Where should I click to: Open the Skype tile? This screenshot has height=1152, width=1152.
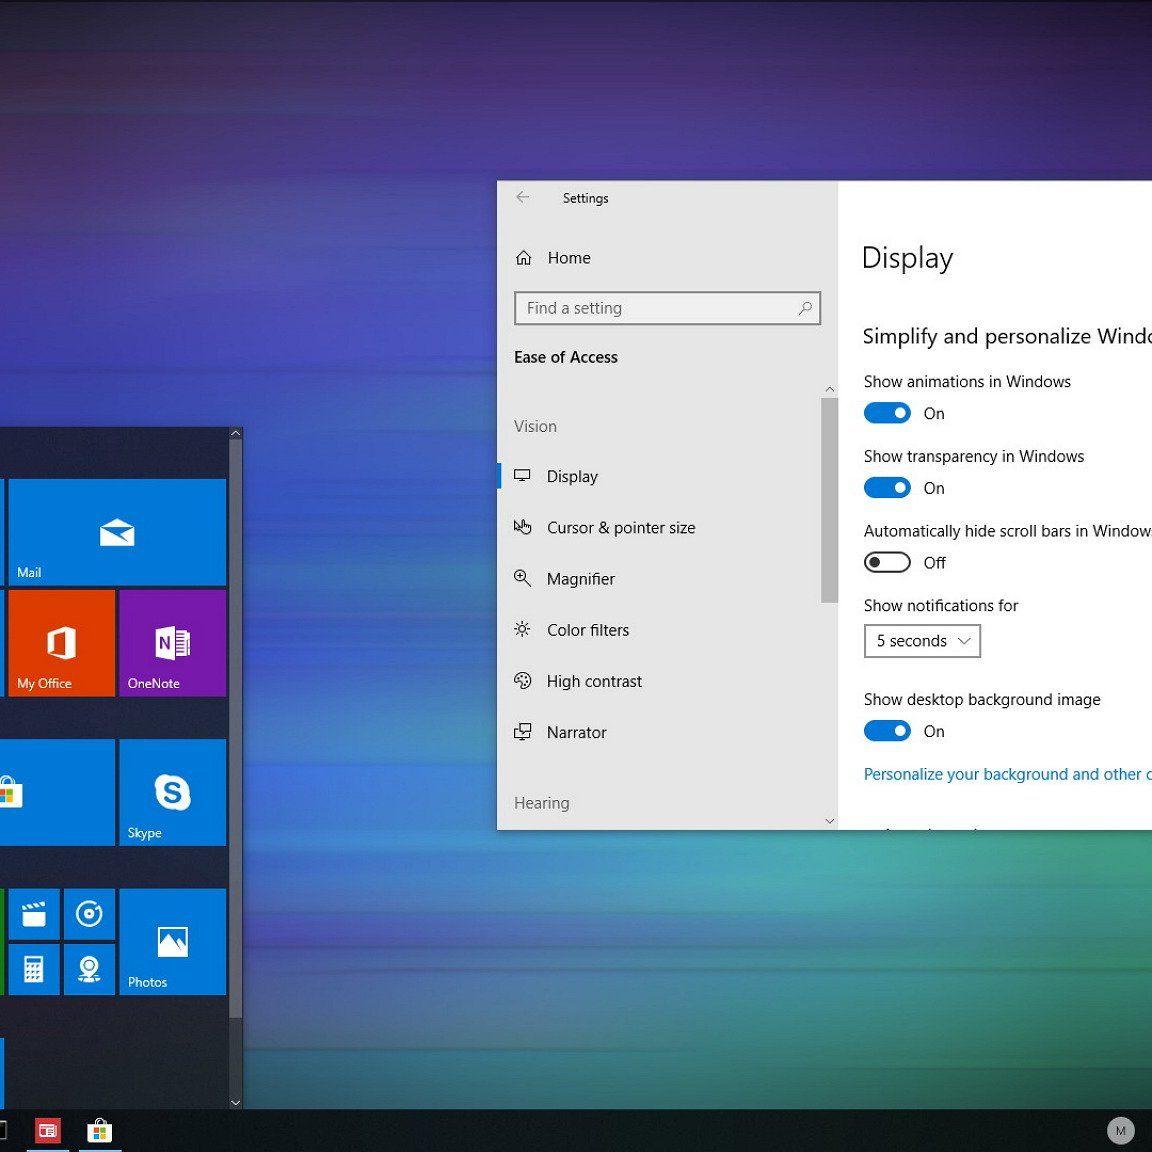click(x=172, y=792)
